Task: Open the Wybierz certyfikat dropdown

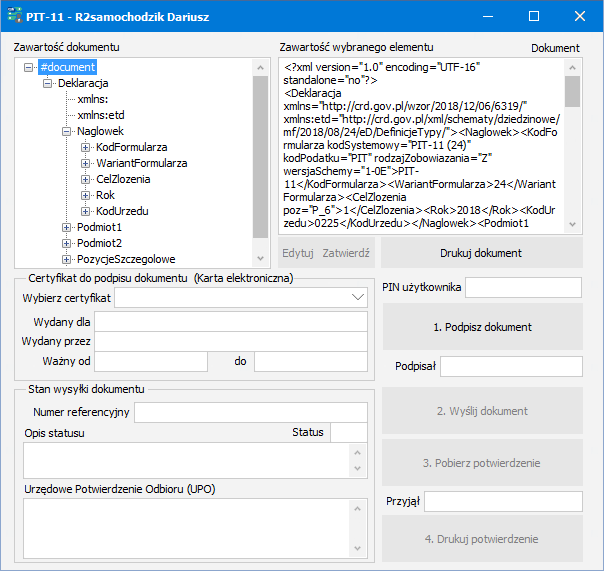Action: click(x=359, y=298)
